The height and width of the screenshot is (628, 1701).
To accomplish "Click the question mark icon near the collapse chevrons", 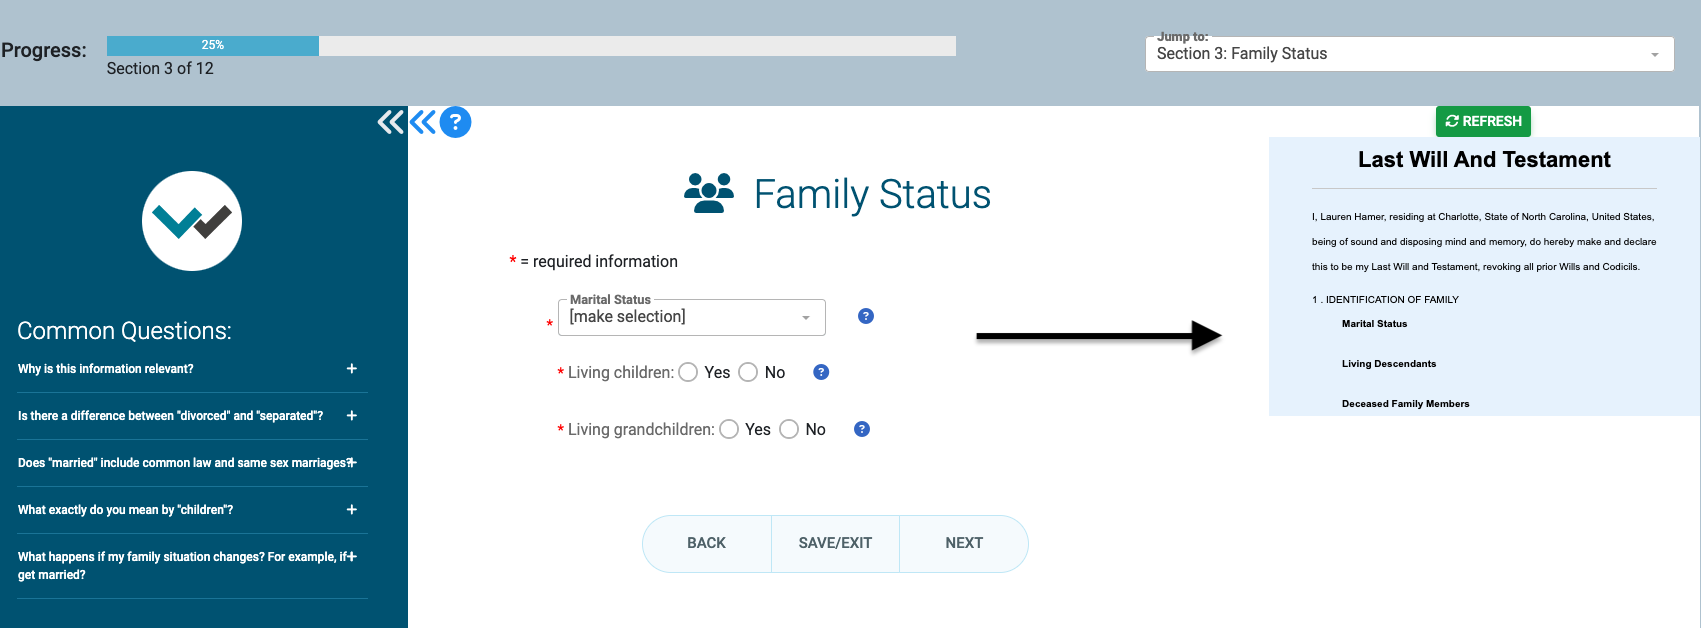I will point(456,121).
